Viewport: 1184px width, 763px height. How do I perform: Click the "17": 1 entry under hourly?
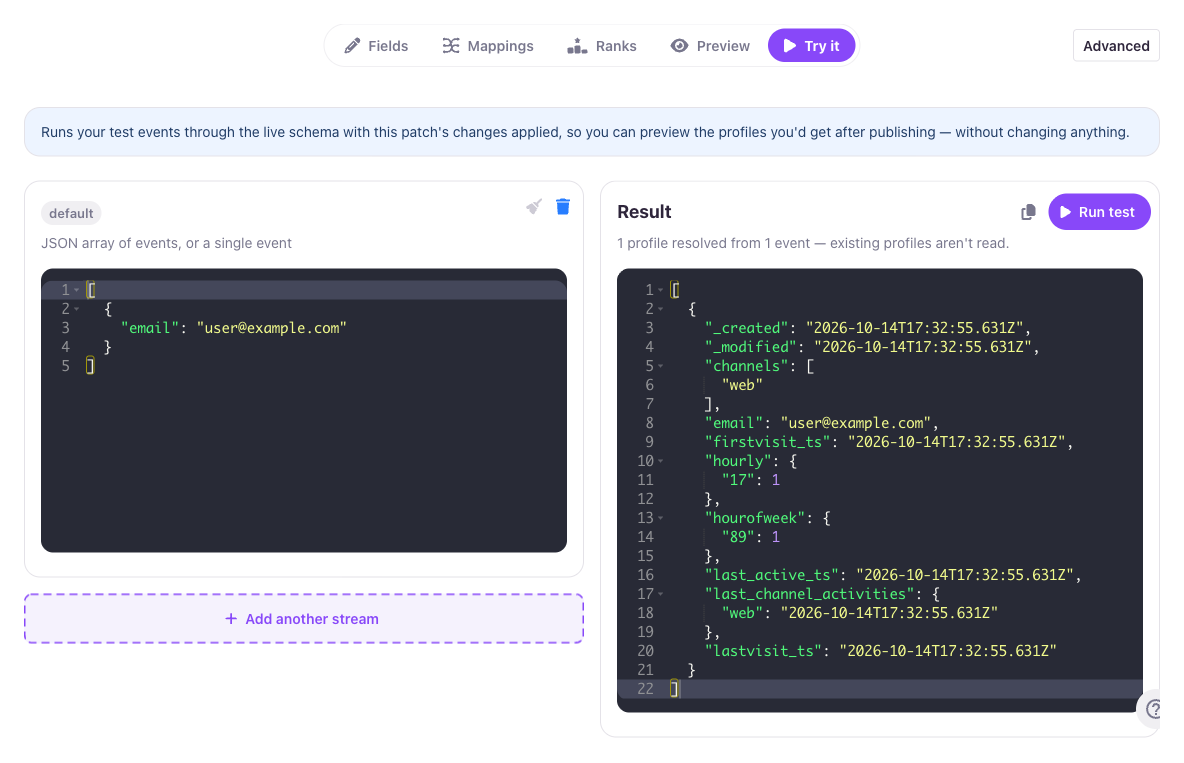coord(751,480)
